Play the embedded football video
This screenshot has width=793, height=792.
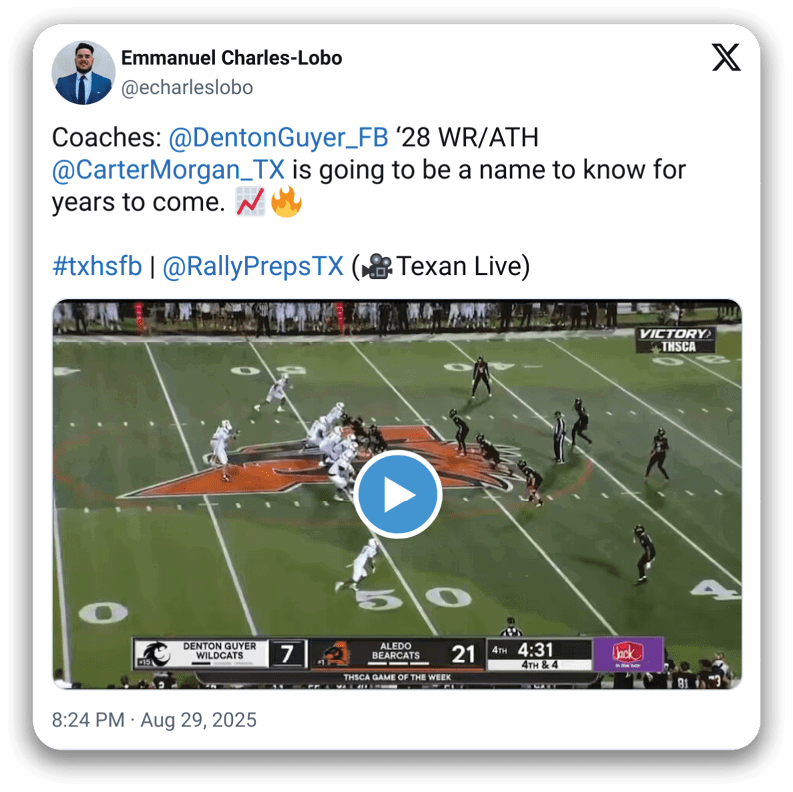pos(398,494)
